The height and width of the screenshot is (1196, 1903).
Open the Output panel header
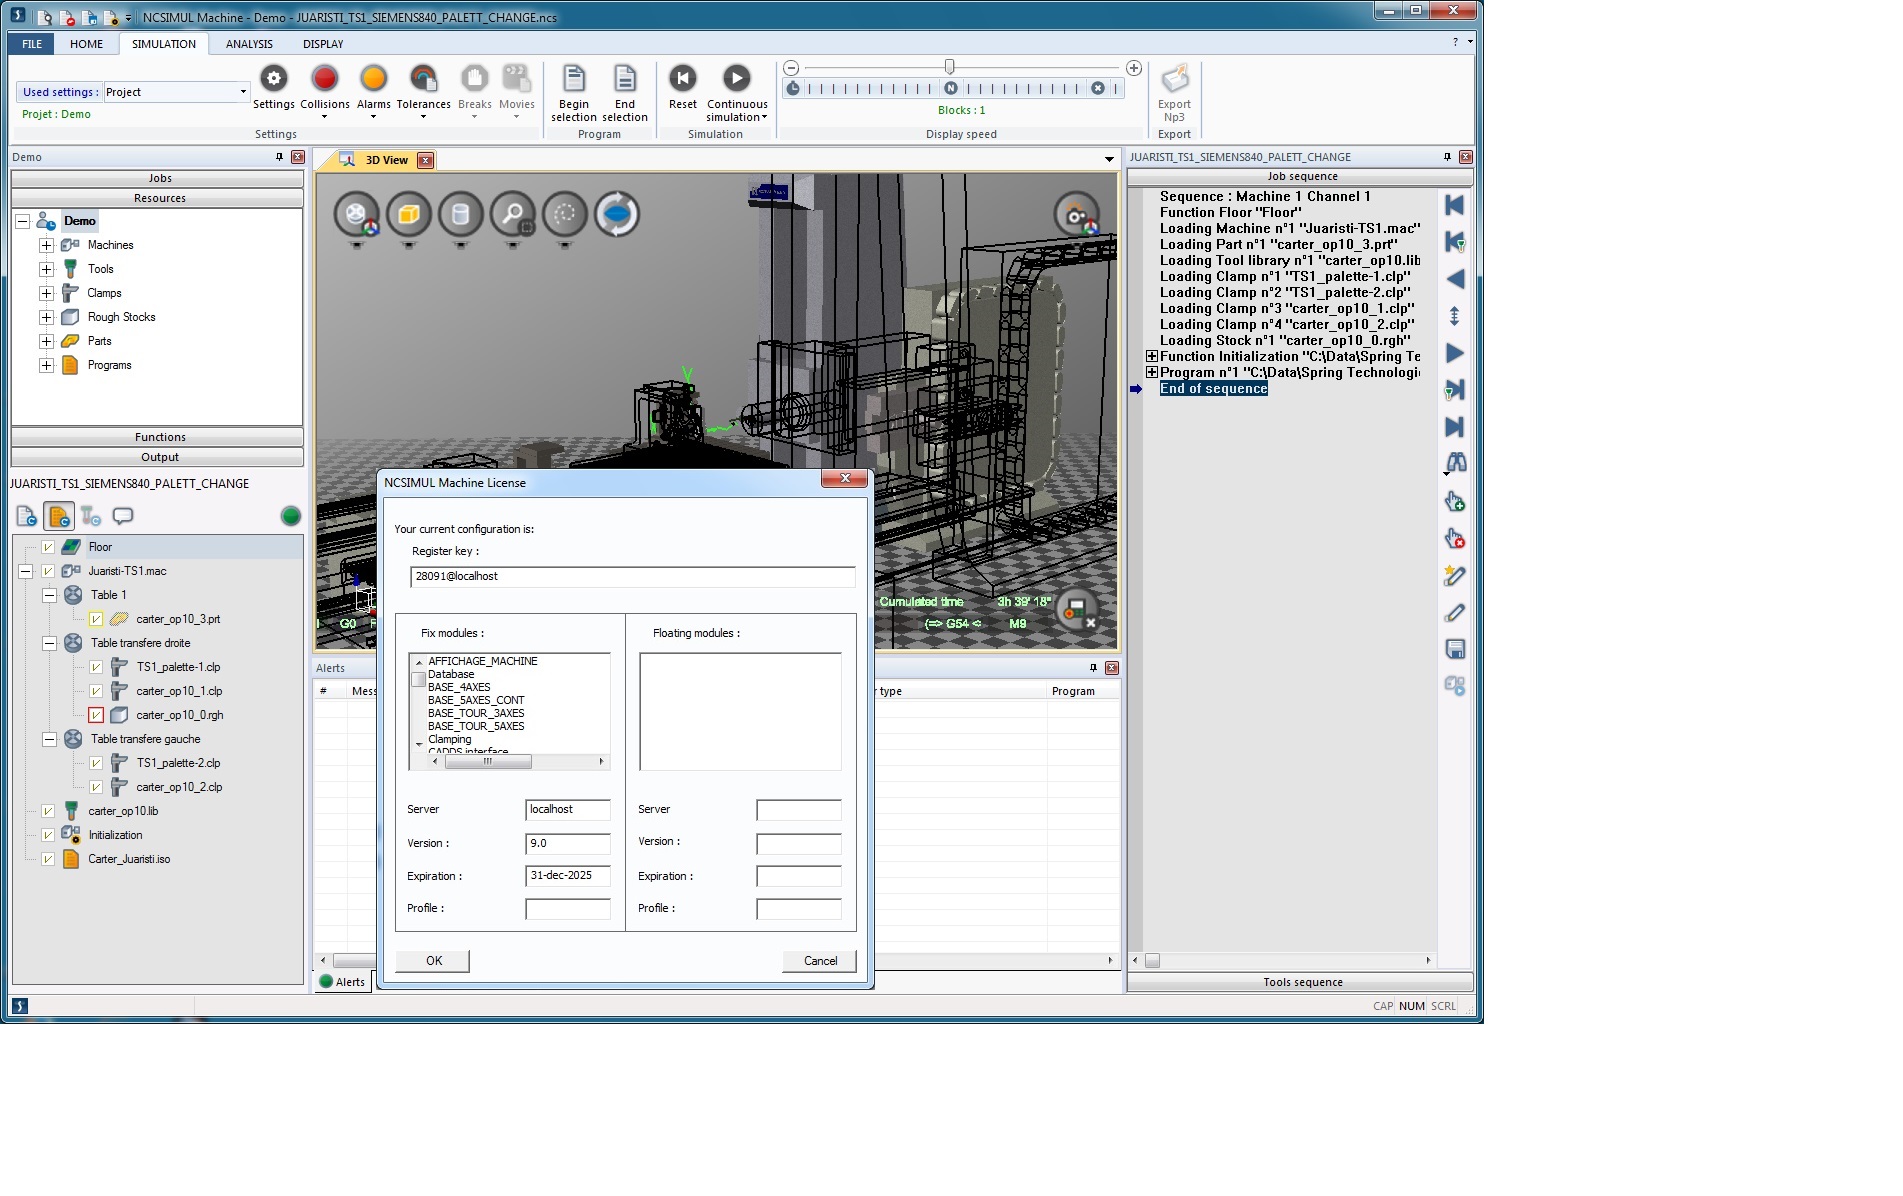pos(158,457)
